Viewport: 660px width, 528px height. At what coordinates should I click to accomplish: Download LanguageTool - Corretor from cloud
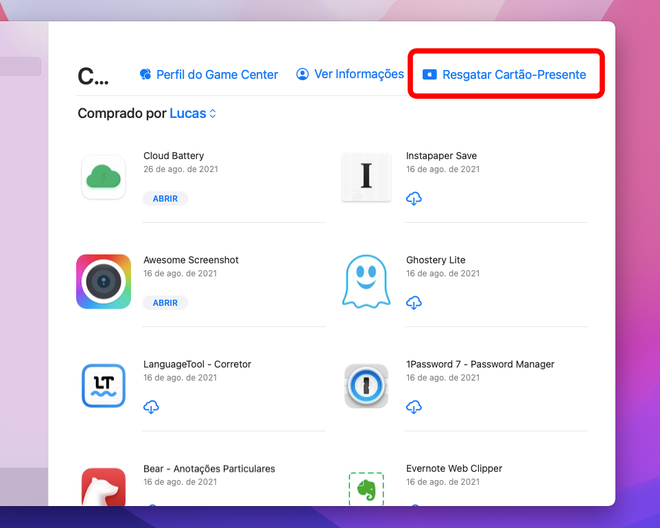tap(151, 407)
